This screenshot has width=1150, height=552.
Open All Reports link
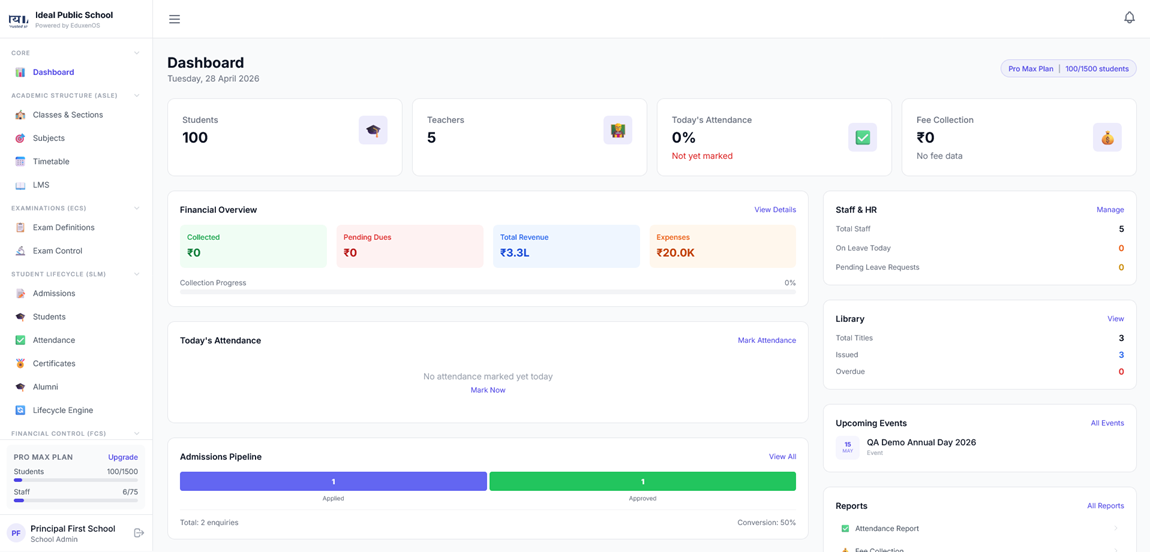pyautogui.click(x=1105, y=506)
